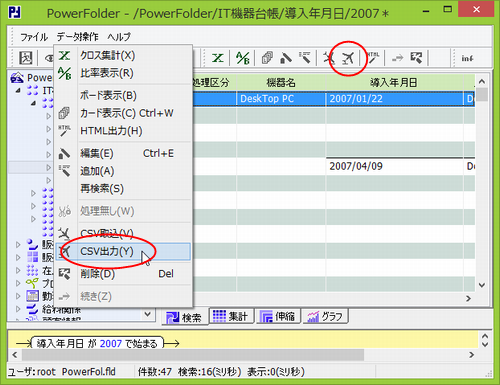Click the leftmost toolbar icon below ファイル
500x385 pixels.
[x=26, y=58]
